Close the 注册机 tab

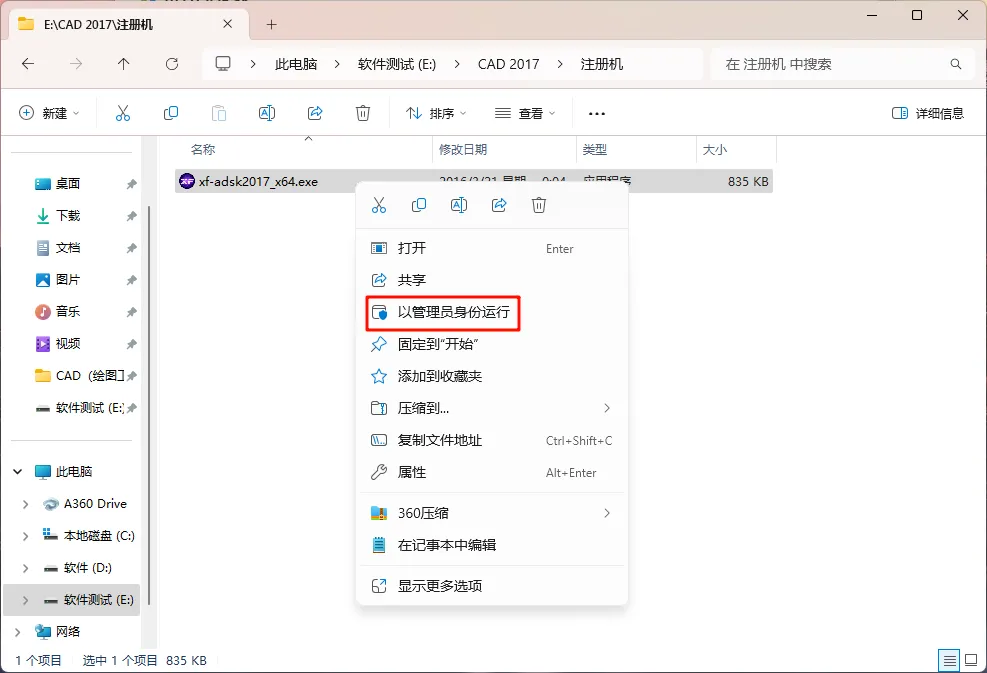(x=228, y=24)
